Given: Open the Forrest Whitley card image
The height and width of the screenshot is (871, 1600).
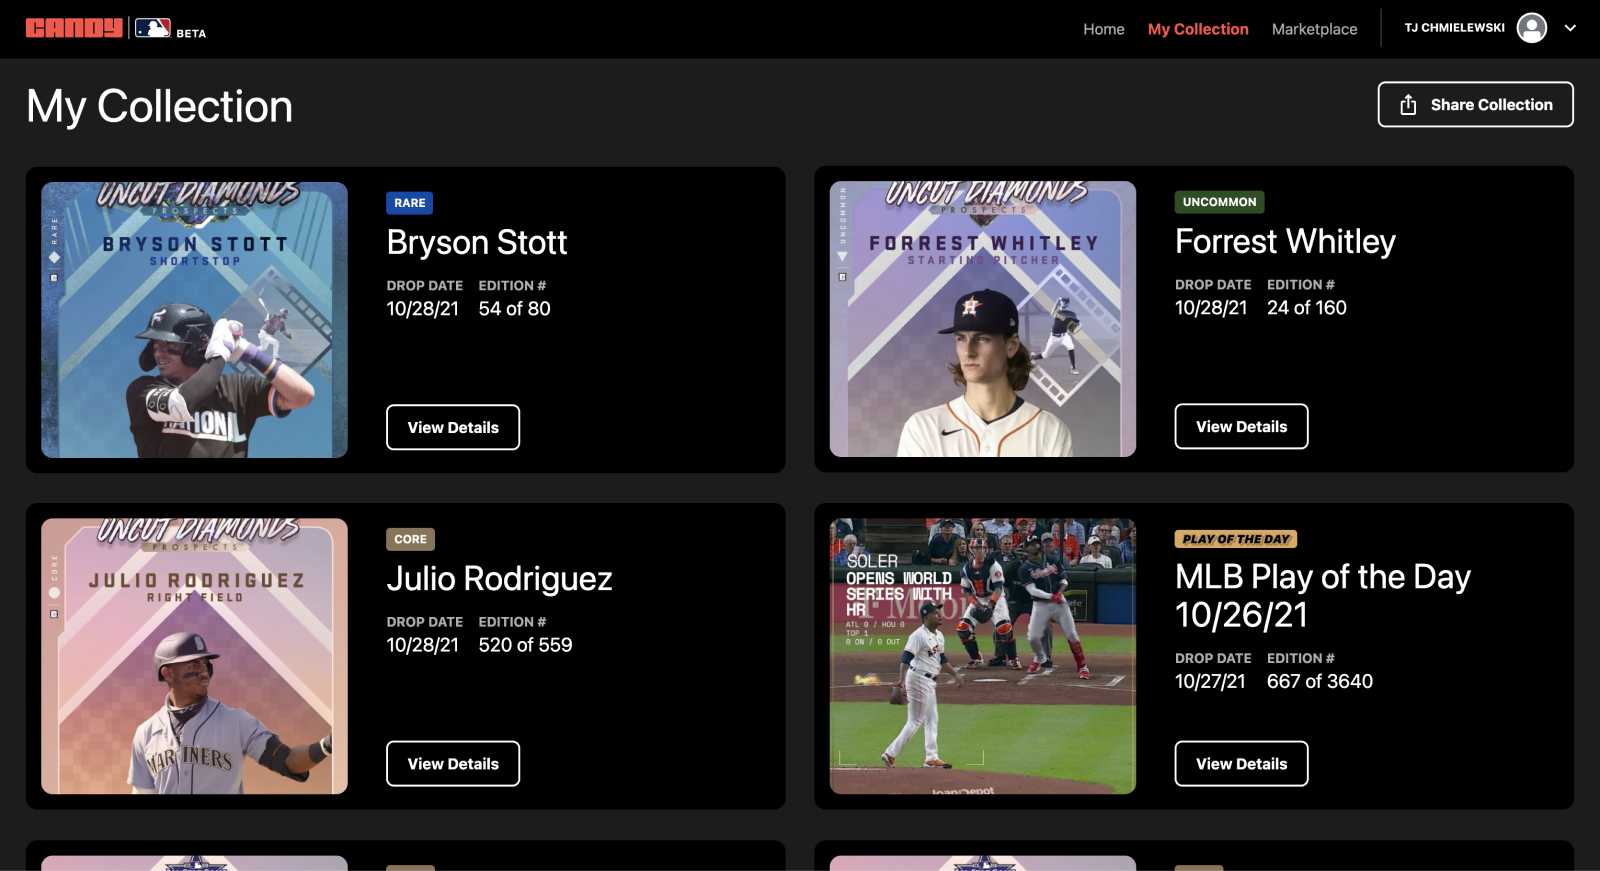Looking at the screenshot, I should [982, 319].
